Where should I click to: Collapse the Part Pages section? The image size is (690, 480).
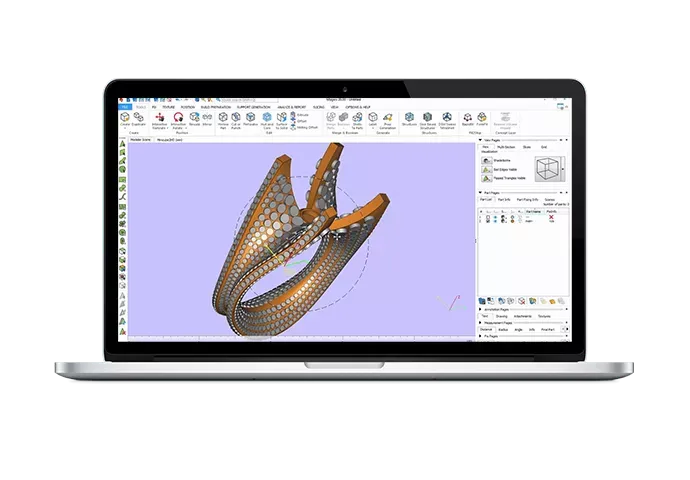click(481, 193)
